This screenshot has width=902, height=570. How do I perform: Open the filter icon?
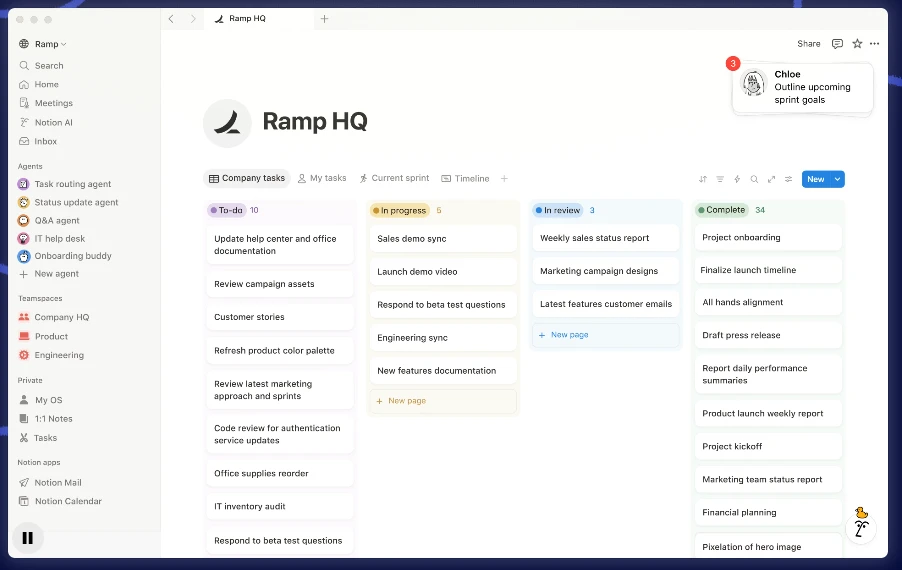(720, 179)
